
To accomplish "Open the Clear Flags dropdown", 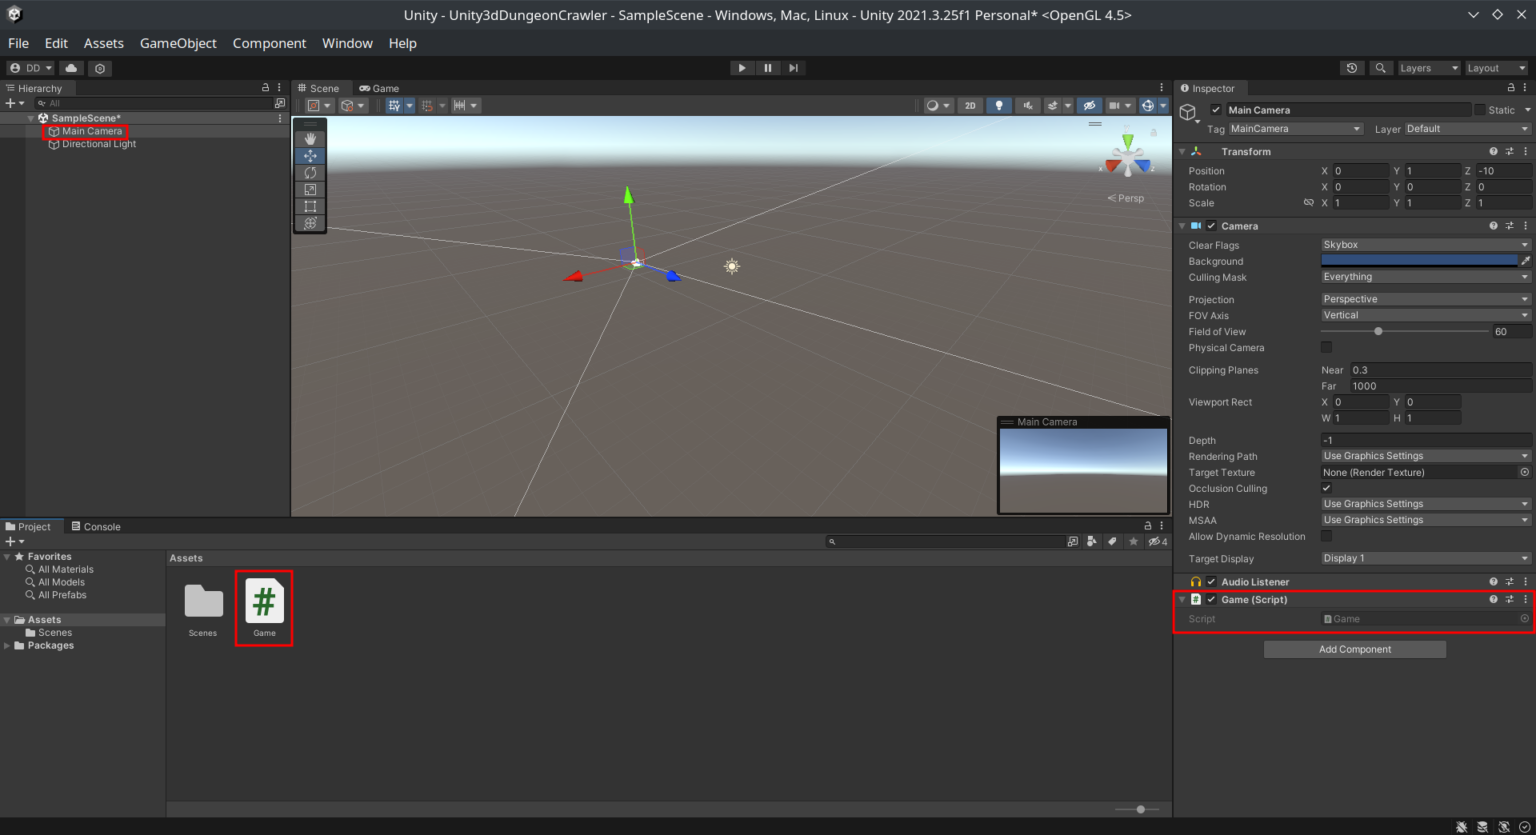I will pos(1424,244).
